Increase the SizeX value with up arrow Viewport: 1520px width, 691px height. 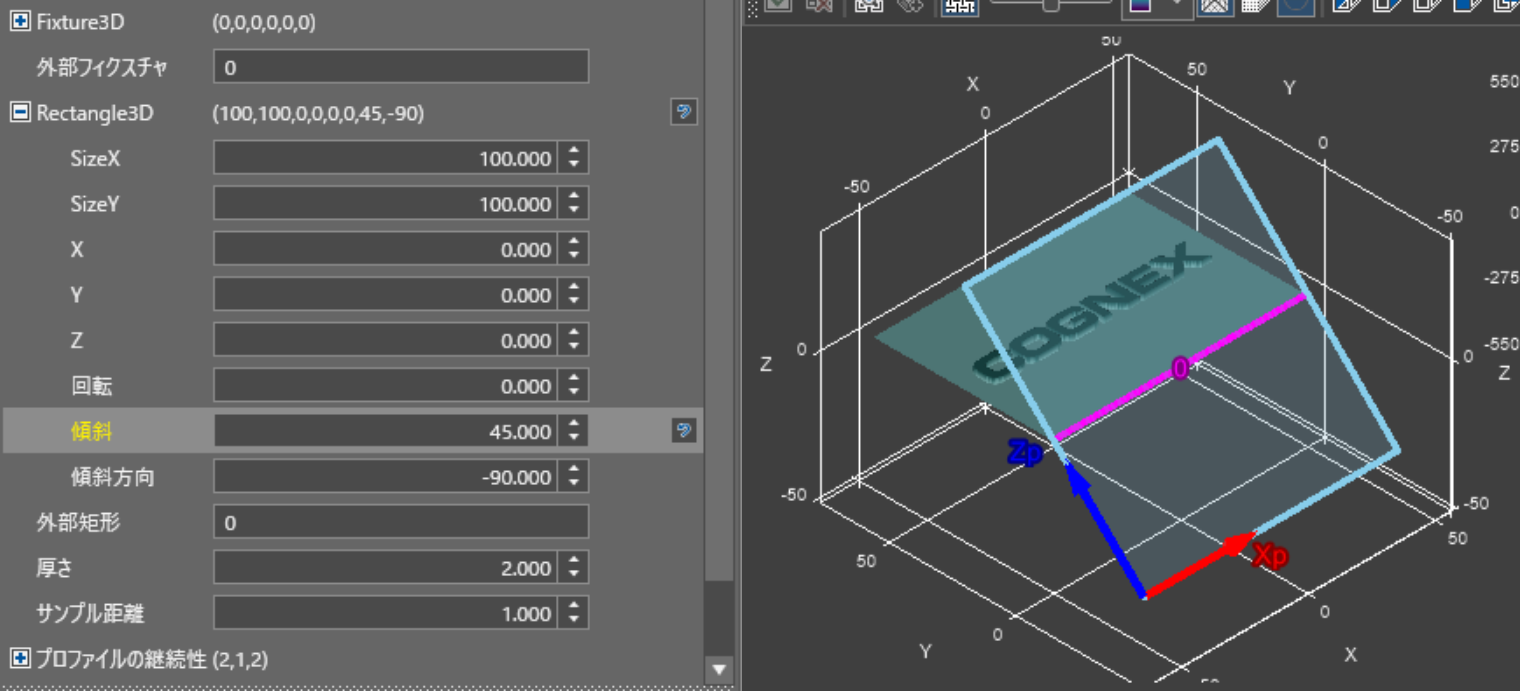(573, 151)
